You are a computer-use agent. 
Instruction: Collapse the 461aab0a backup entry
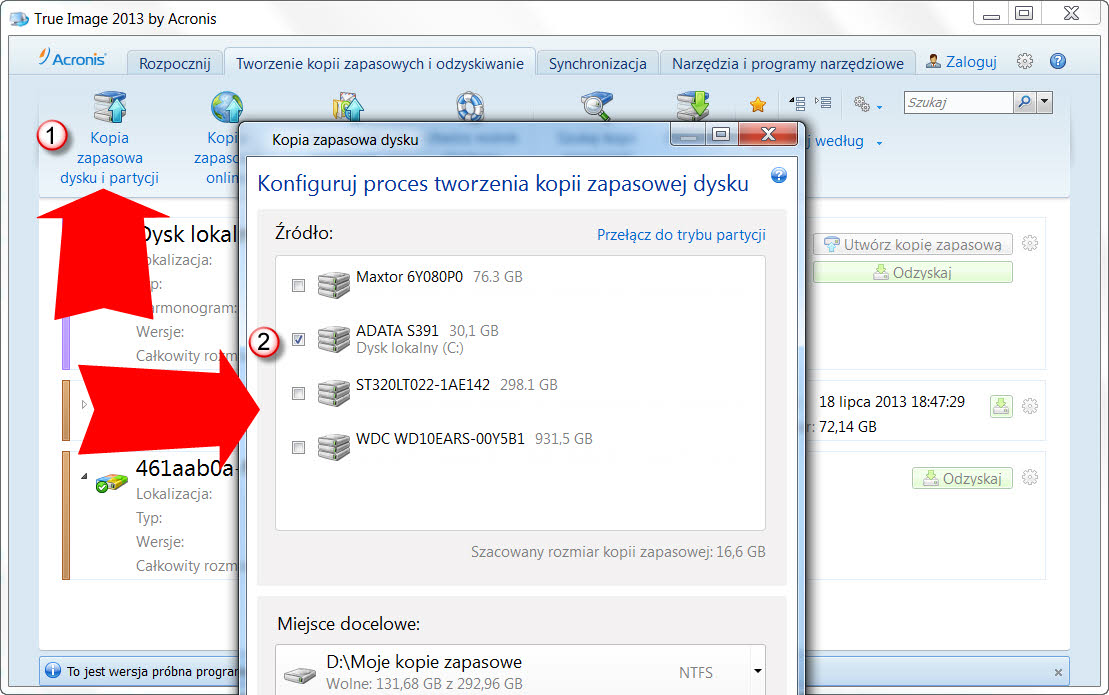point(84,476)
